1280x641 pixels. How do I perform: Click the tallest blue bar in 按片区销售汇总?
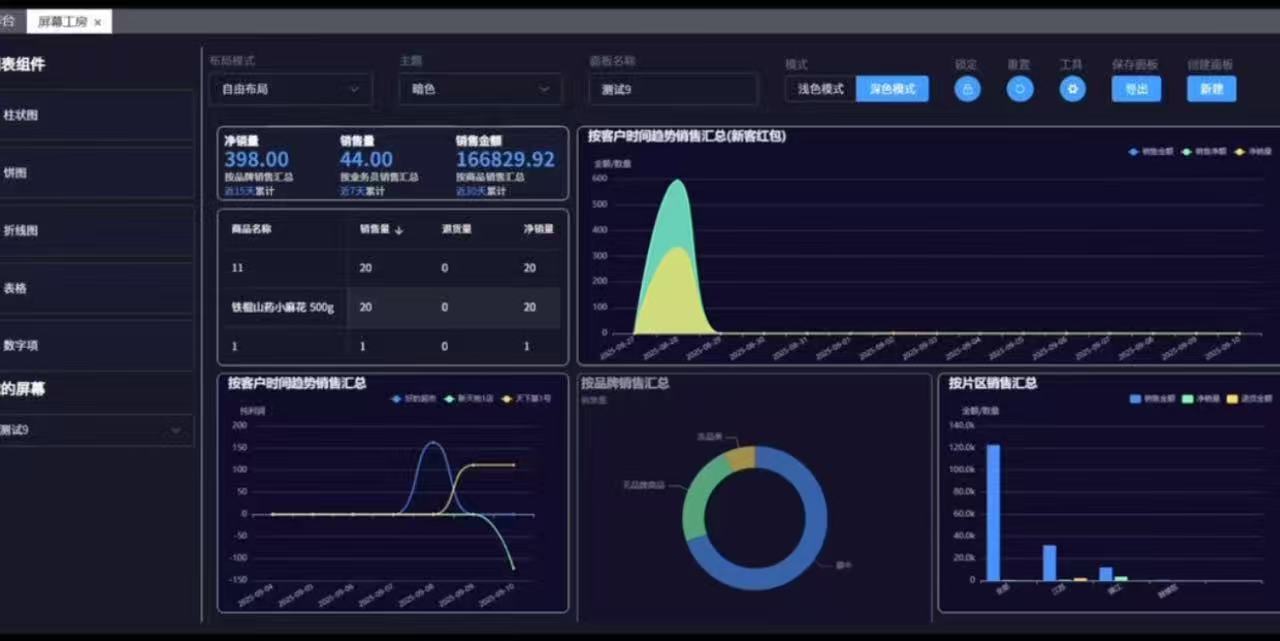click(993, 512)
